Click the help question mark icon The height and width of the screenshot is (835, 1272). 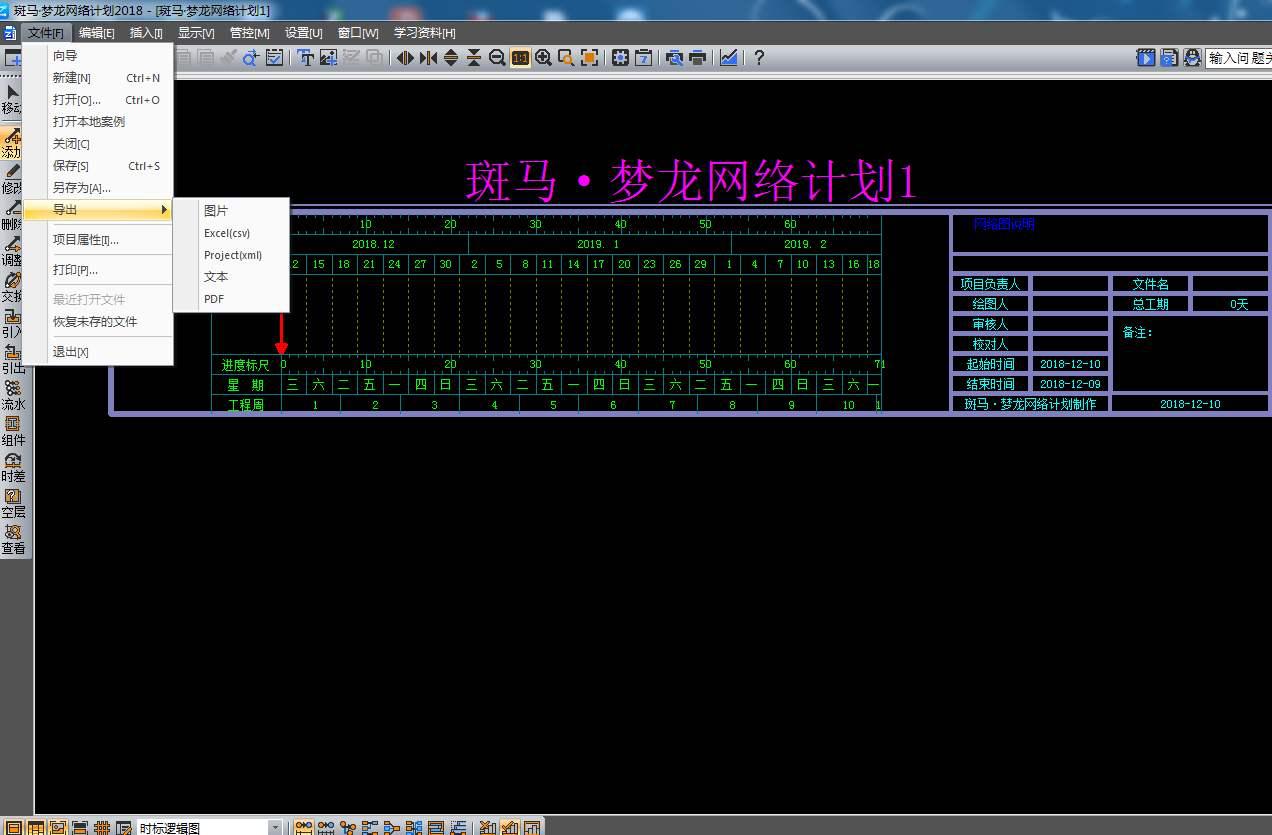[x=758, y=58]
